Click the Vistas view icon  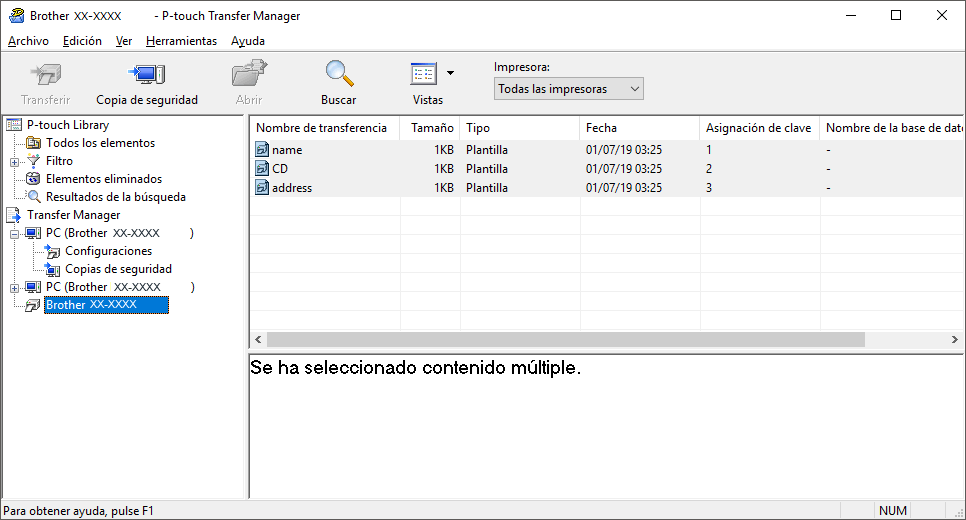click(x=423, y=74)
